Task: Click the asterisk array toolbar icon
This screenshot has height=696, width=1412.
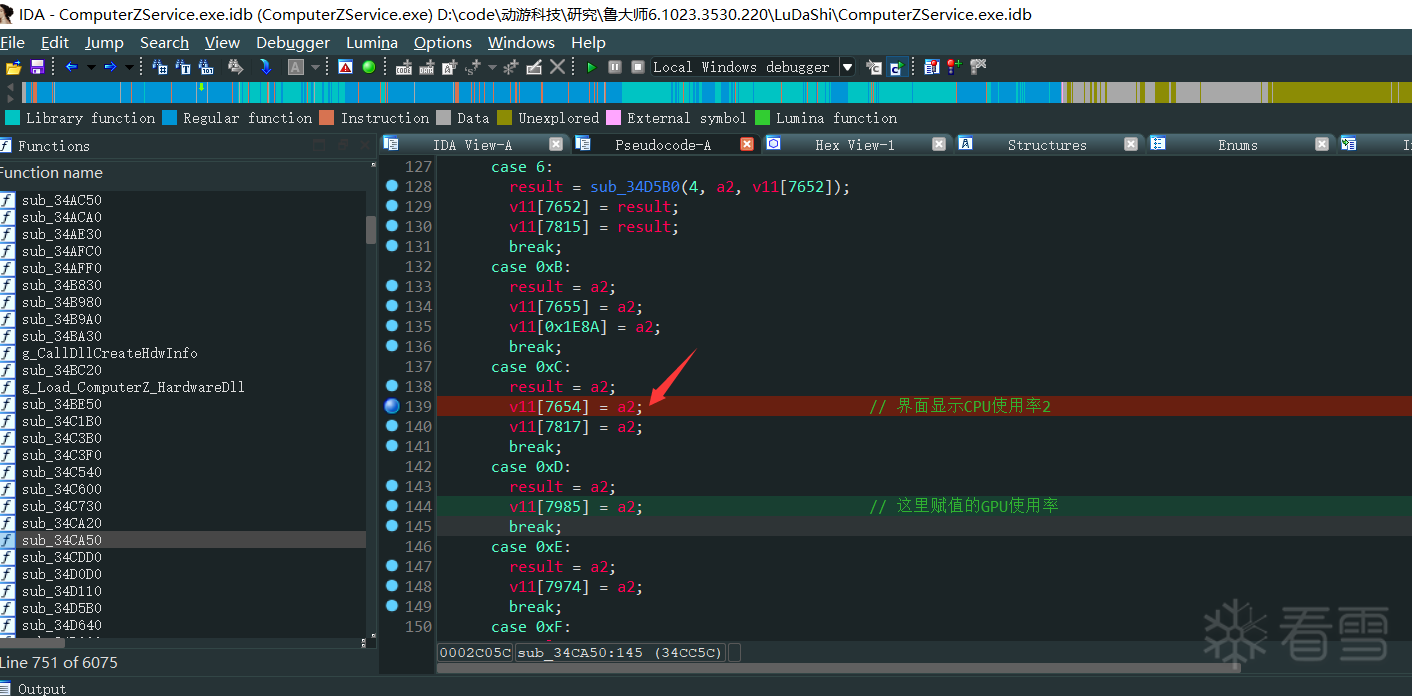Action: point(511,67)
